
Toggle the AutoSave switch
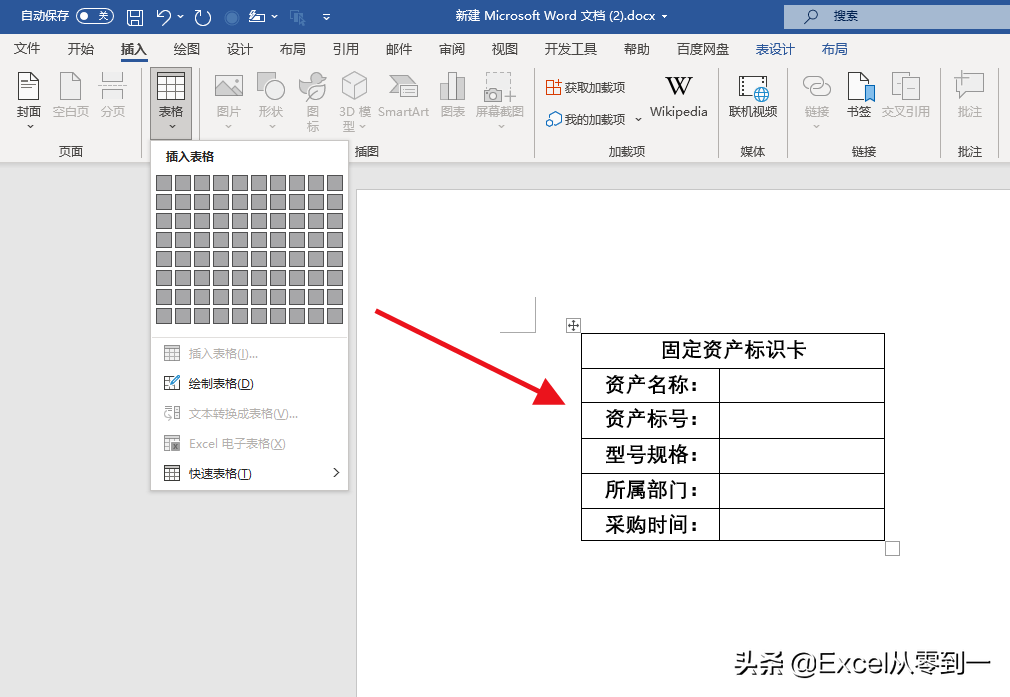(x=95, y=16)
